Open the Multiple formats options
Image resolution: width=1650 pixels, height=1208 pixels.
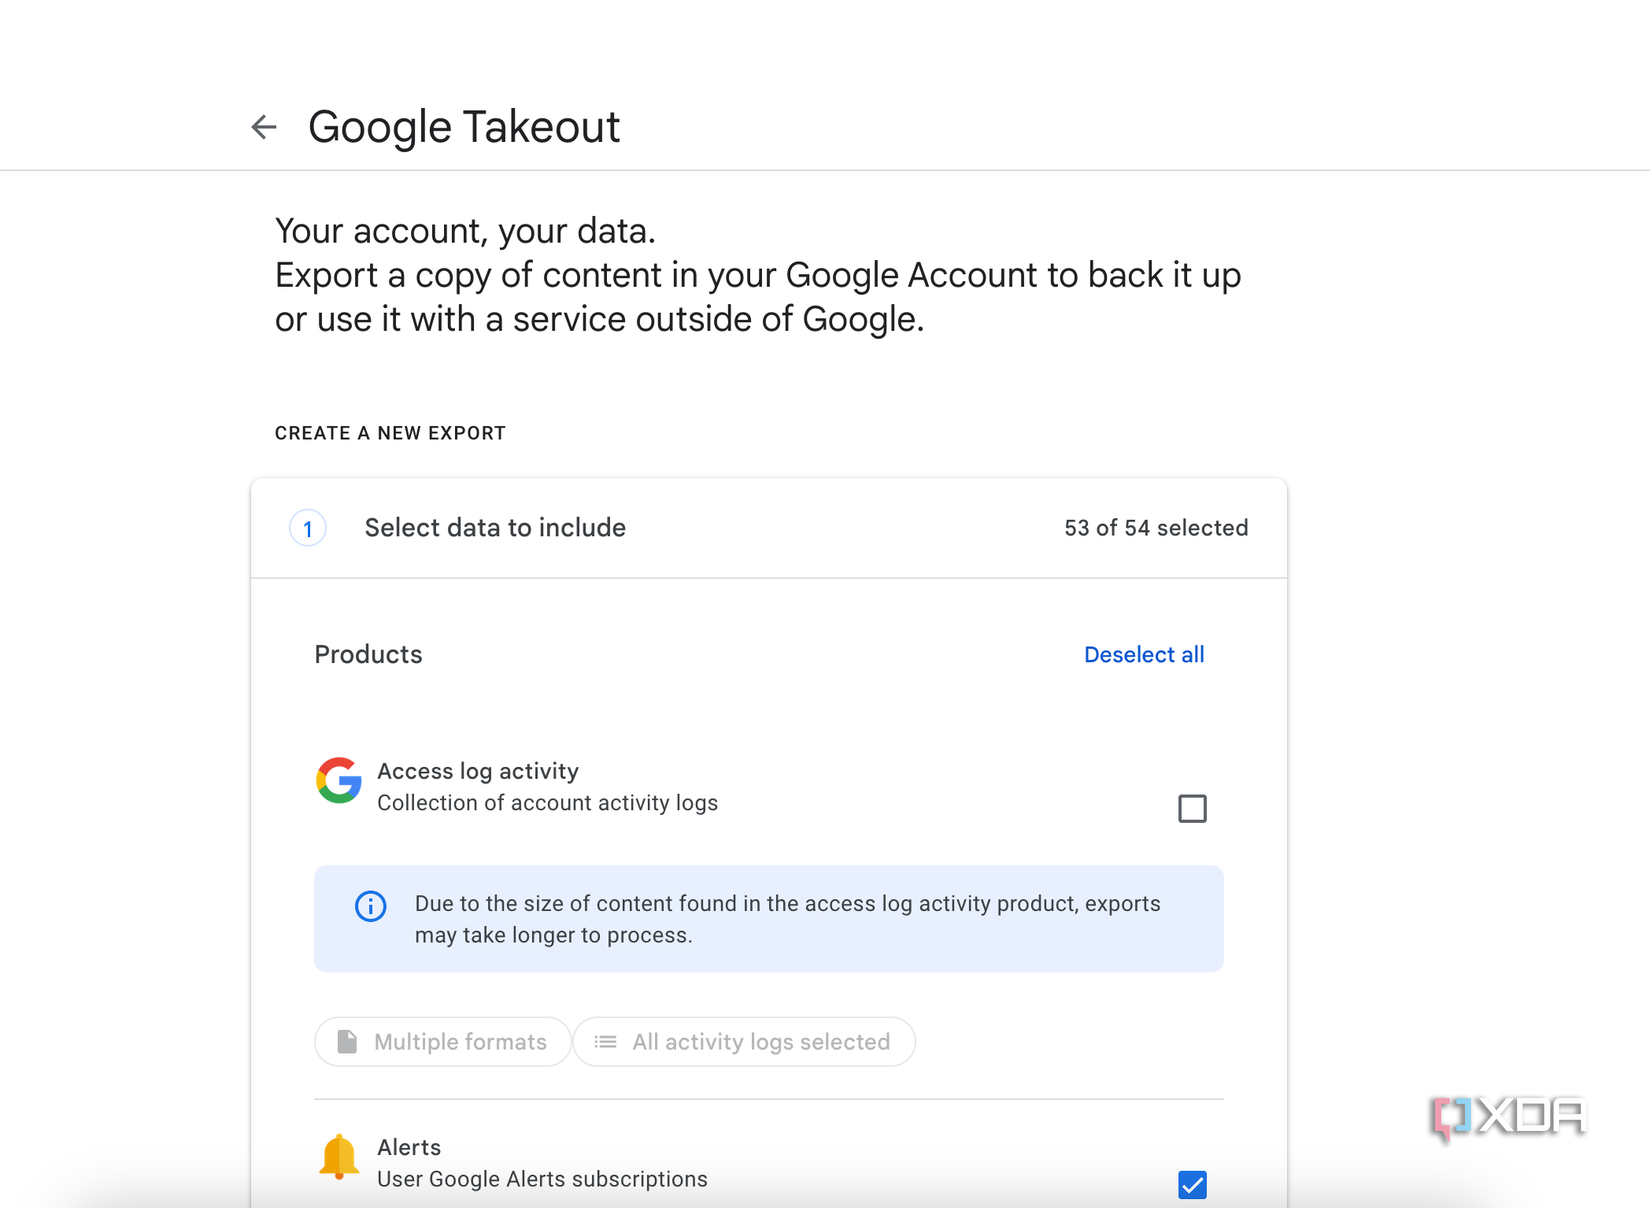[442, 1041]
